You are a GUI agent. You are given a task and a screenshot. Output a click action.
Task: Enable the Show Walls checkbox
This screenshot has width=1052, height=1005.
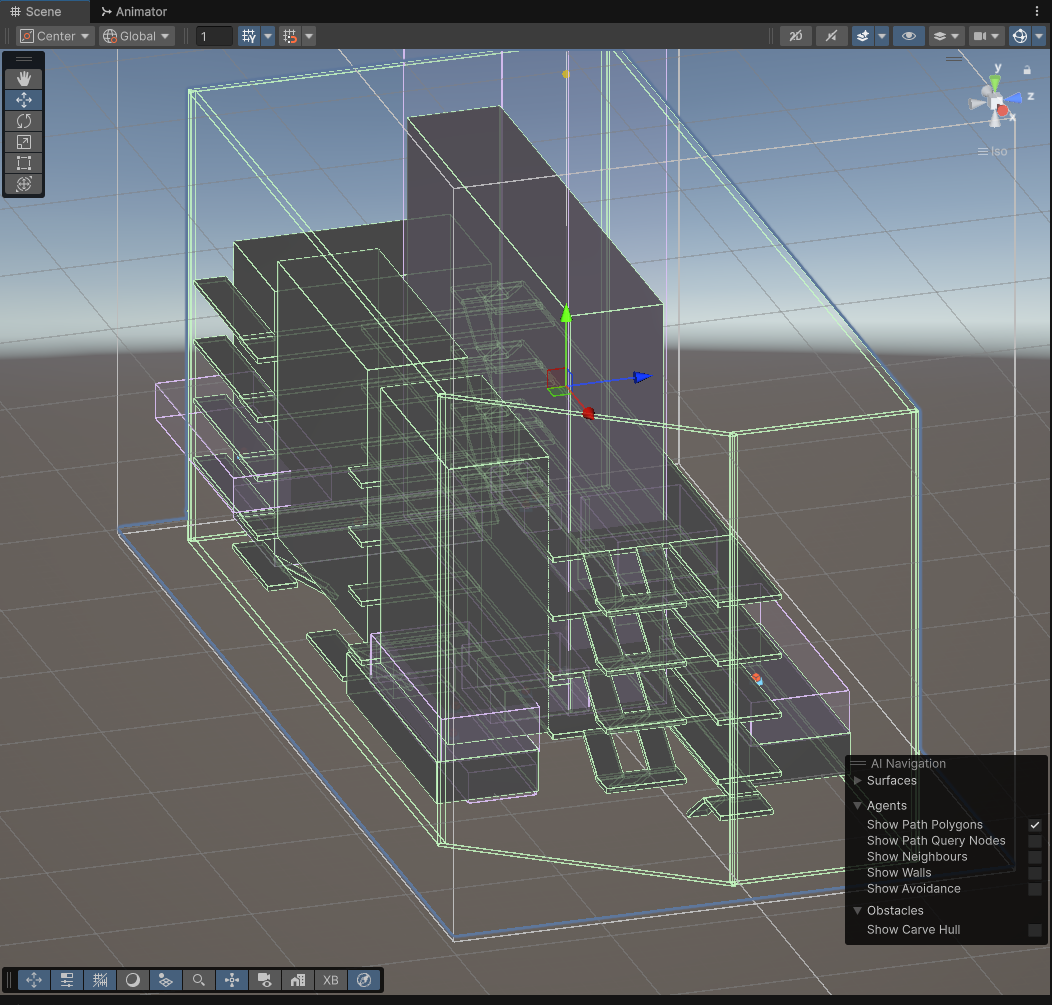1035,873
